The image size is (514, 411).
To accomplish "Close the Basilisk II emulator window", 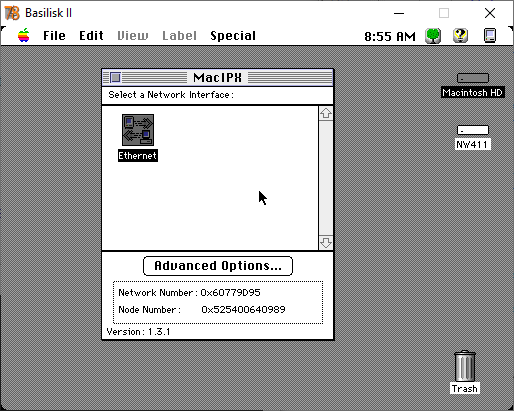I will (x=490, y=13).
